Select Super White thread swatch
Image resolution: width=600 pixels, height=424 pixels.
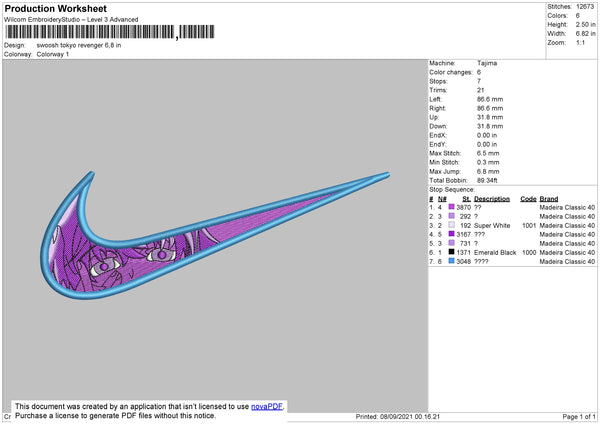pyautogui.click(x=452, y=225)
